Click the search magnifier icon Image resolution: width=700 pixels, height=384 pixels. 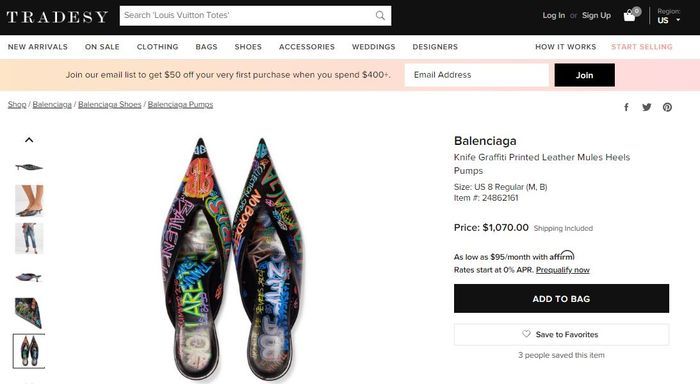tap(380, 16)
